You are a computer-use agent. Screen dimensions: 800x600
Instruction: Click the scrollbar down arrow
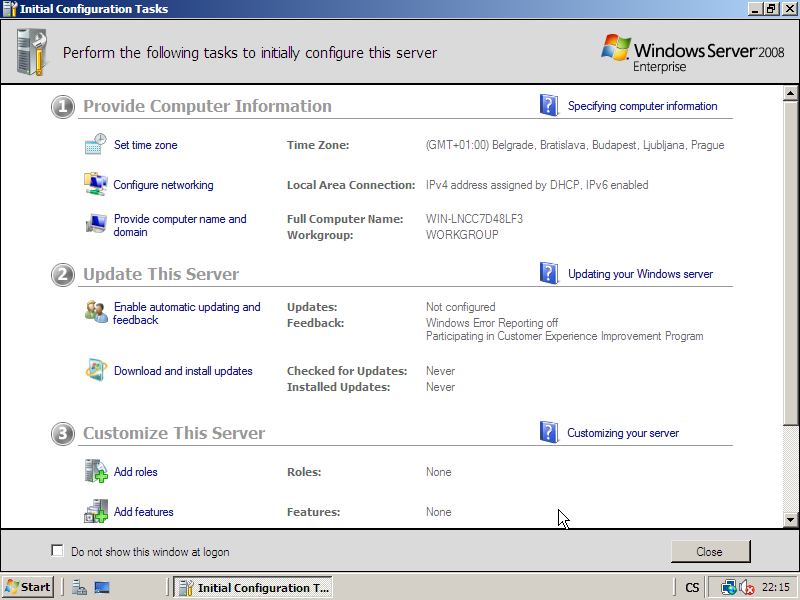coord(790,520)
